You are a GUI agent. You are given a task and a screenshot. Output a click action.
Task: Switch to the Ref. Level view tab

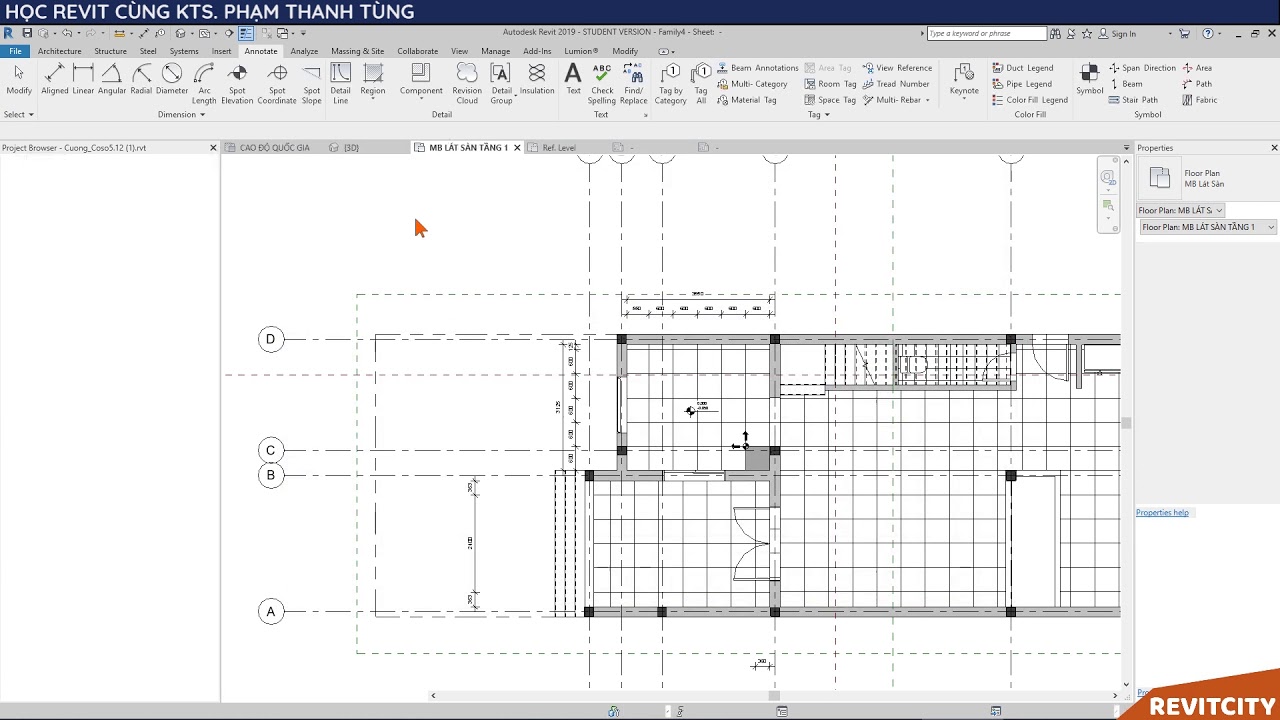coord(558,148)
